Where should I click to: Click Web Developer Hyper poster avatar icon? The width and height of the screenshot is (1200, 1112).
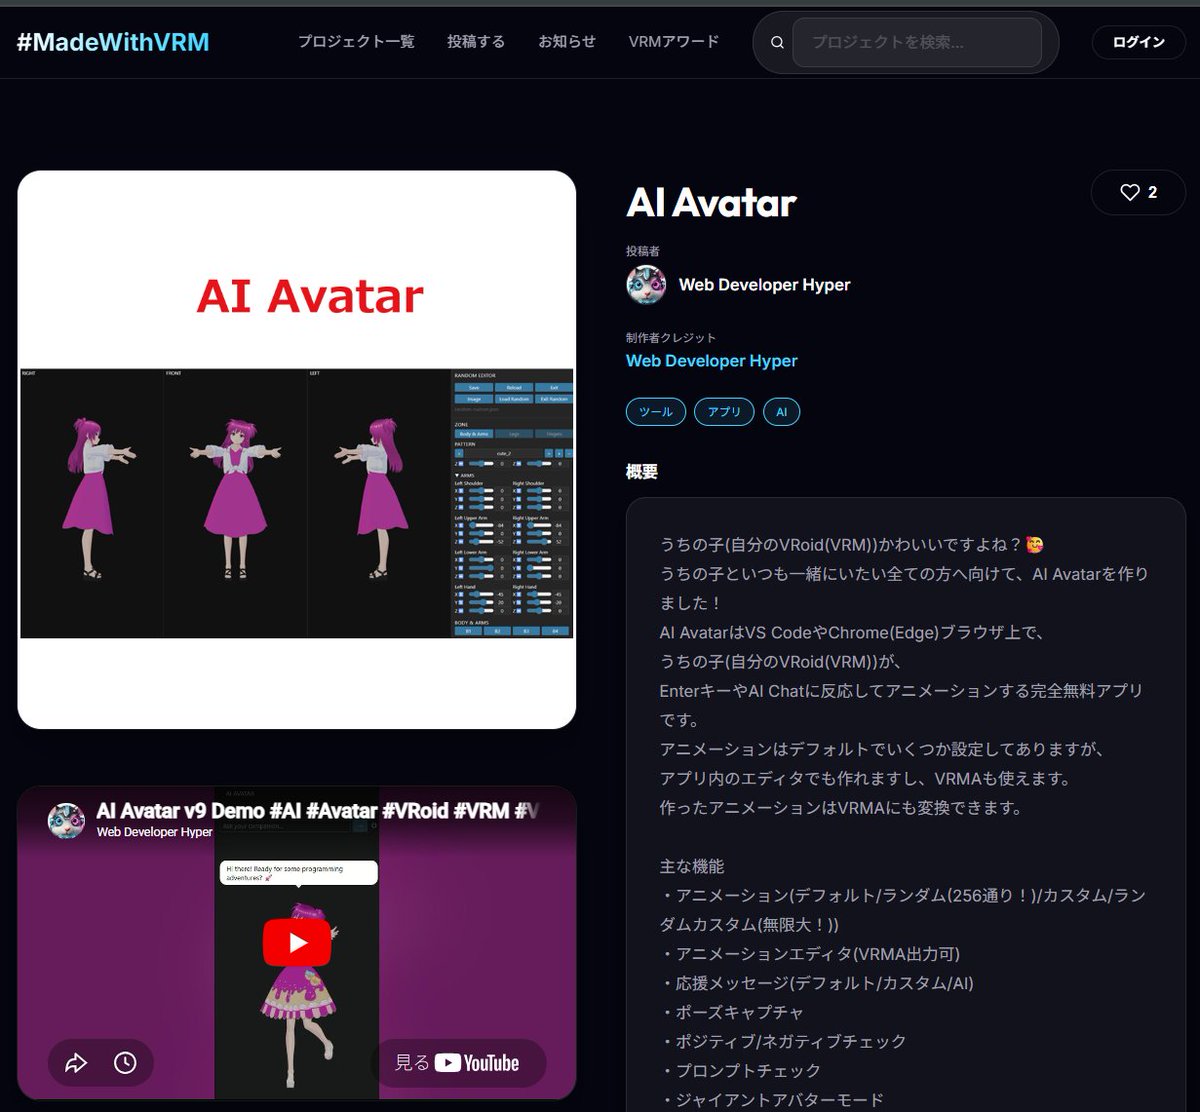tap(646, 285)
